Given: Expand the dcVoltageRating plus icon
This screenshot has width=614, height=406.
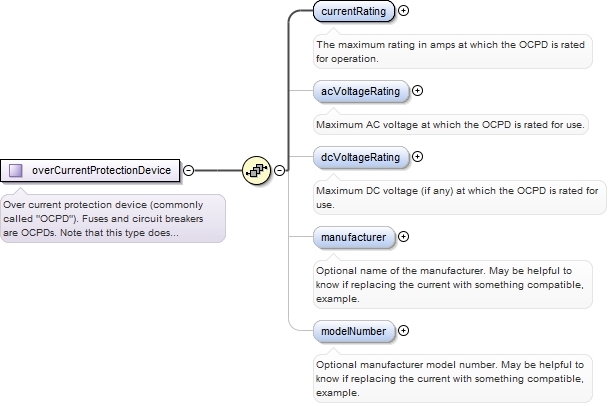Looking at the screenshot, I should coord(417,157).
